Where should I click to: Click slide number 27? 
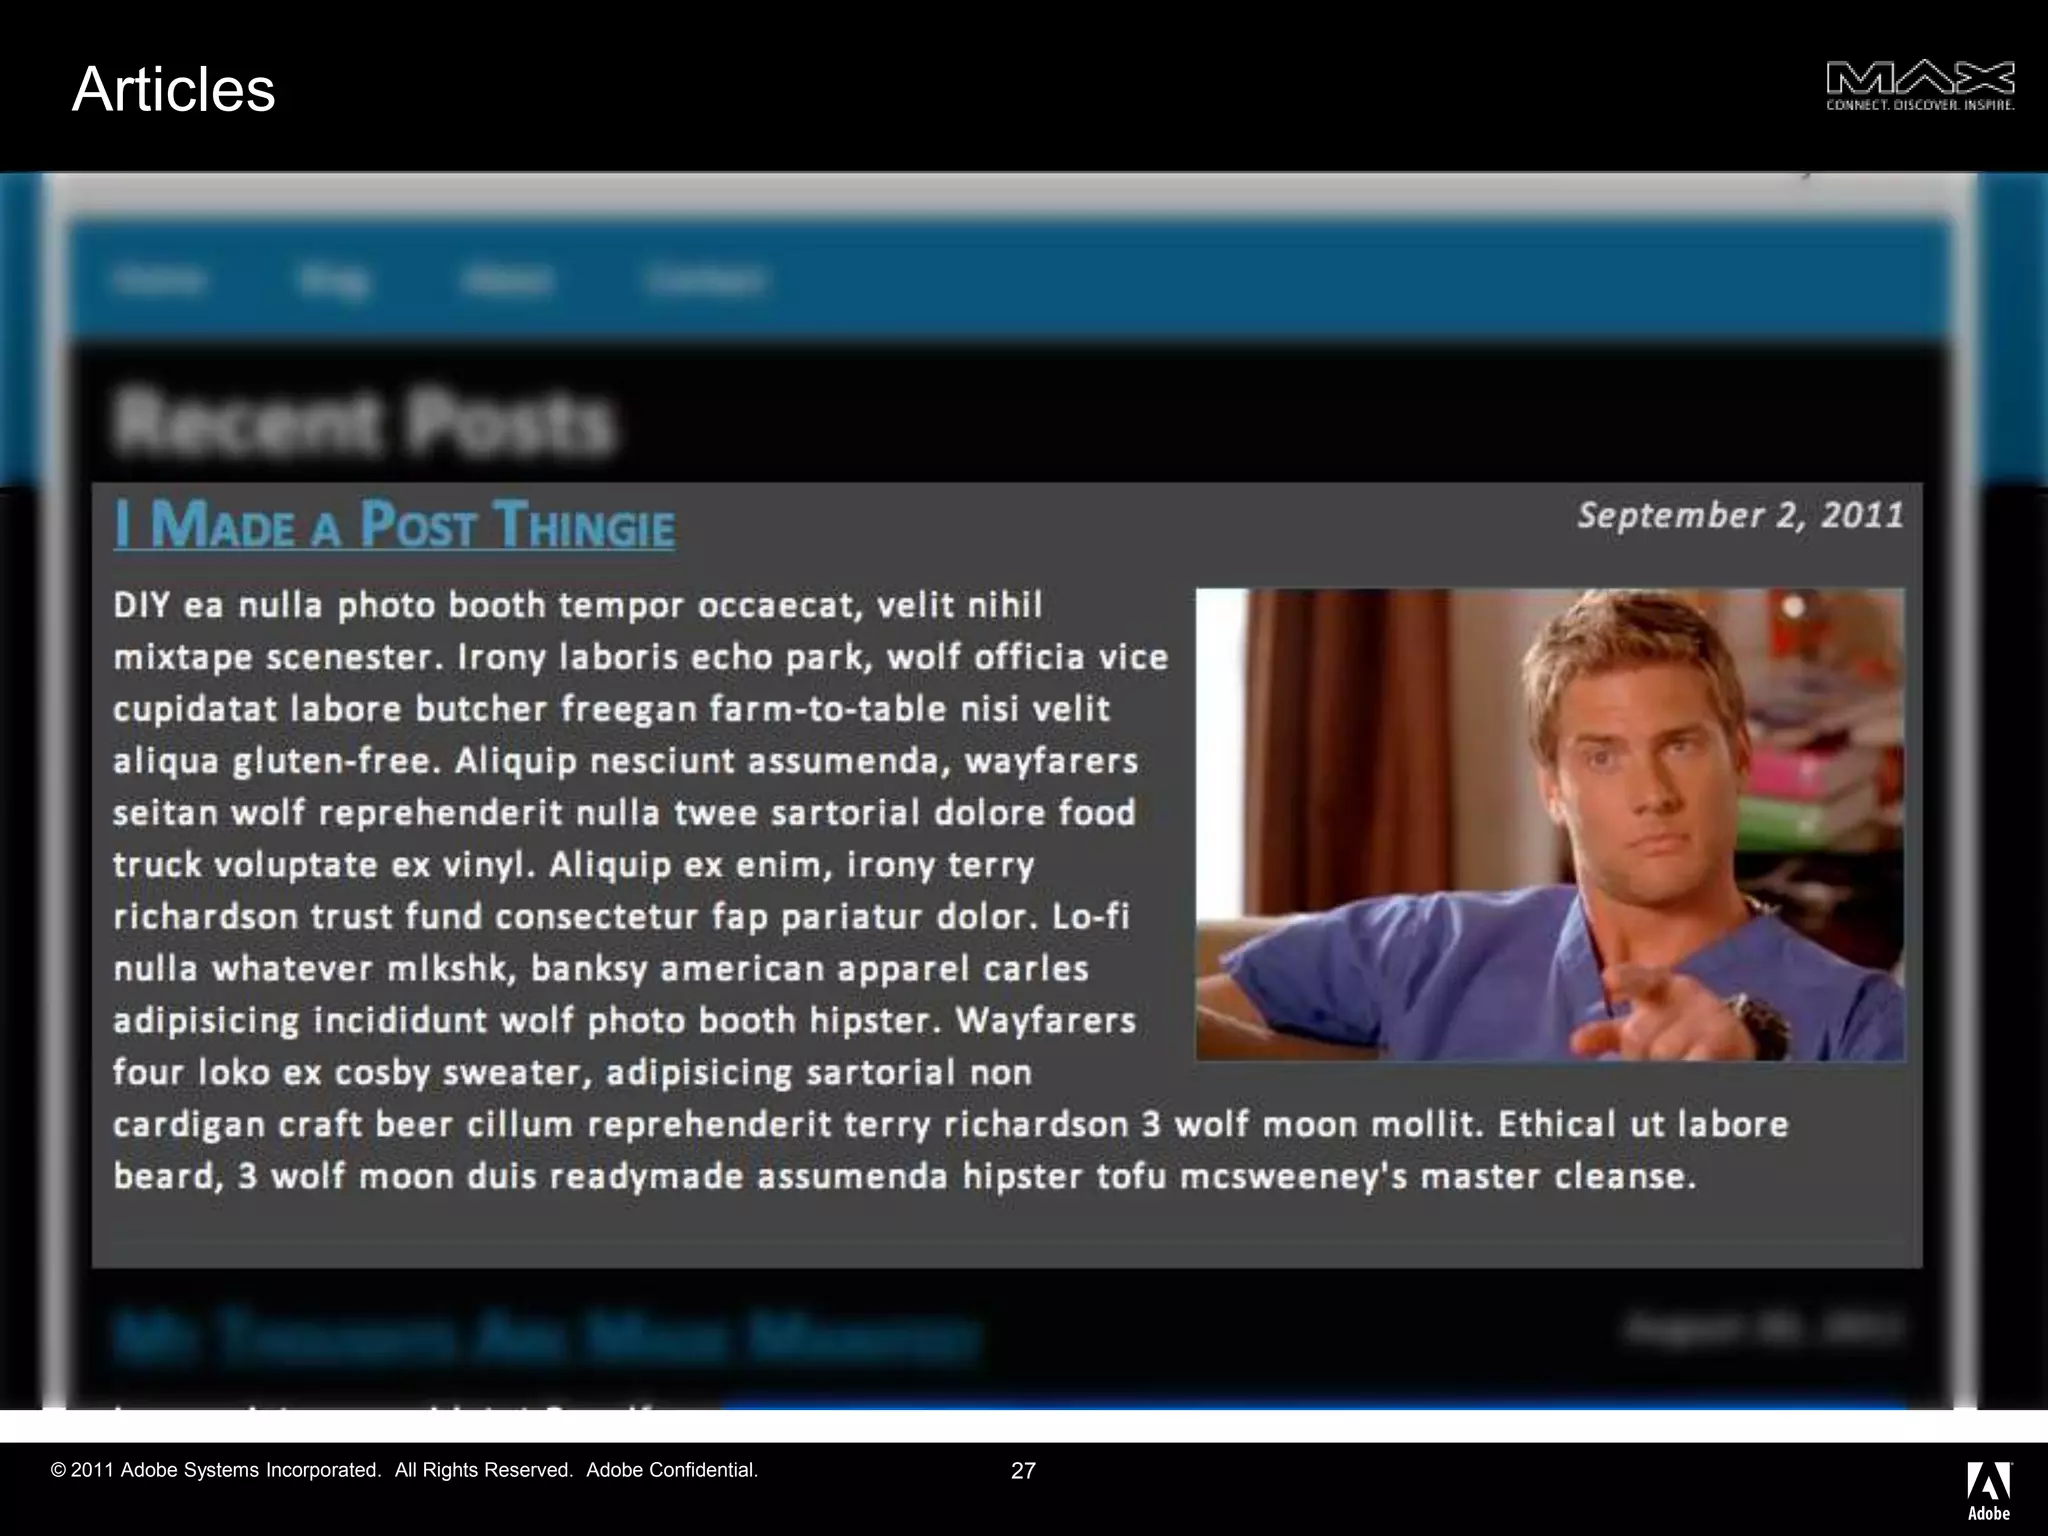coord(1023,1470)
